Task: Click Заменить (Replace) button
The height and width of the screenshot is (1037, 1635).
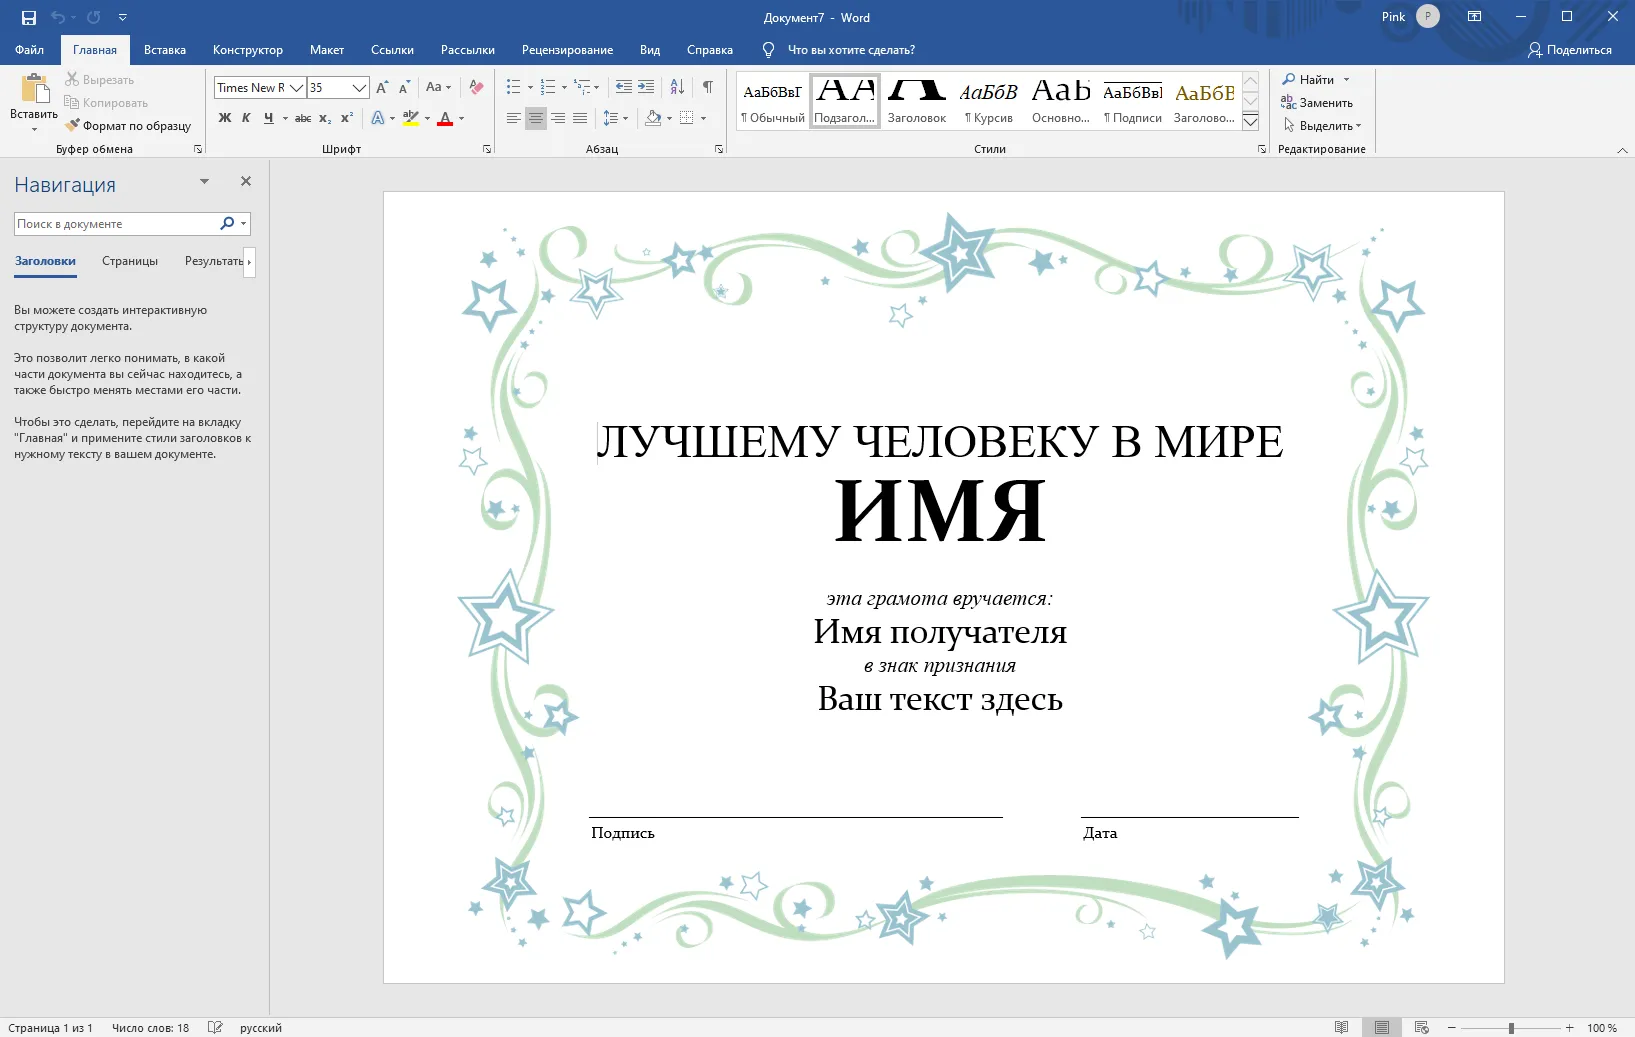Action: [1317, 102]
